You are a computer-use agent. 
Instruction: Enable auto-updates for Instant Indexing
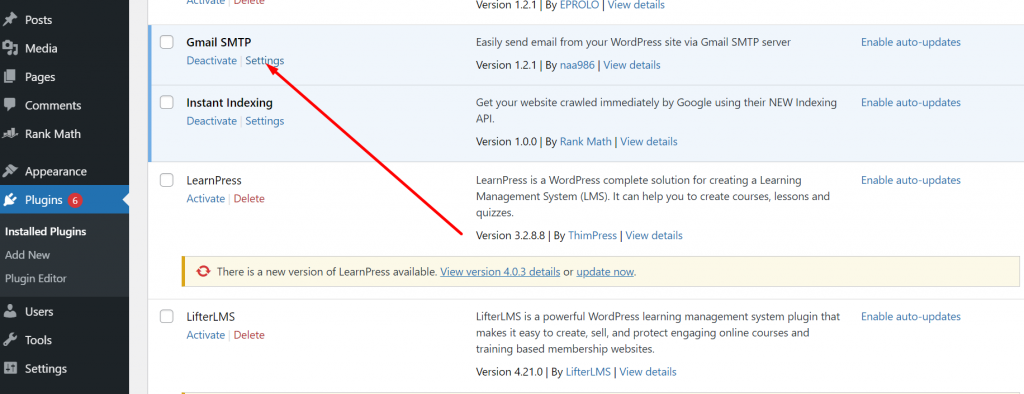(910, 103)
